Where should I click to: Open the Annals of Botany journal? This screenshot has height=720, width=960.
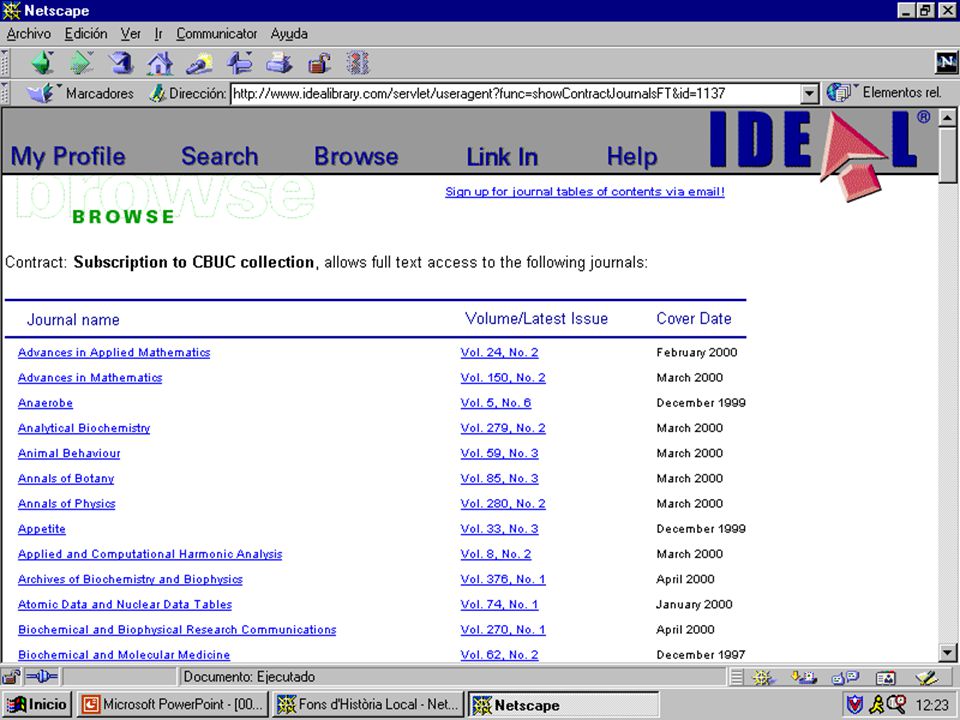point(66,478)
